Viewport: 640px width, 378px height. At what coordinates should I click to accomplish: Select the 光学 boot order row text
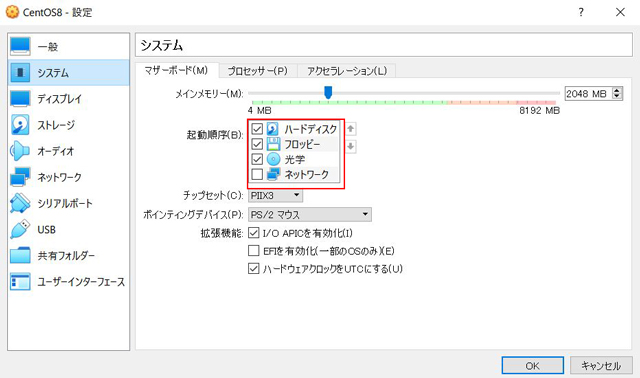coord(295,159)
